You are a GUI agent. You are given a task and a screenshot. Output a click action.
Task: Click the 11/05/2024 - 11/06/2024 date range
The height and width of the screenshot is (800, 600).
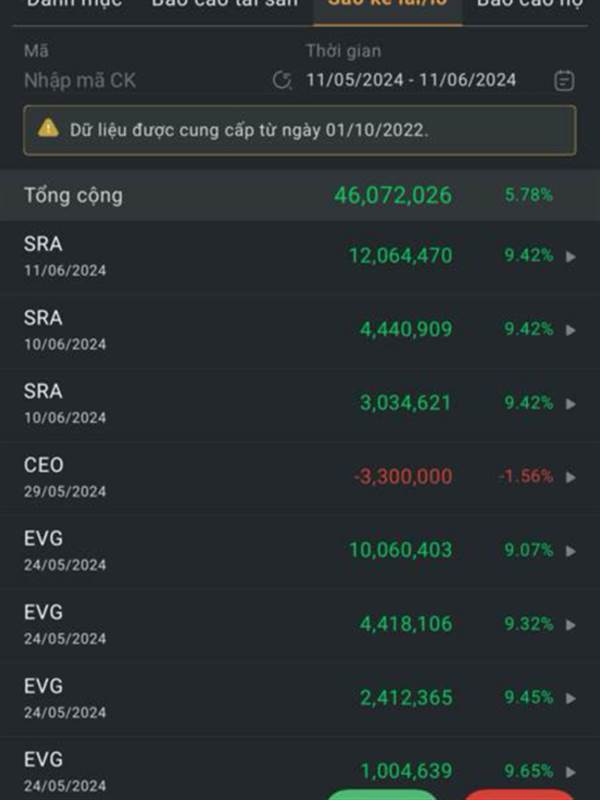(x=411, y=81)
